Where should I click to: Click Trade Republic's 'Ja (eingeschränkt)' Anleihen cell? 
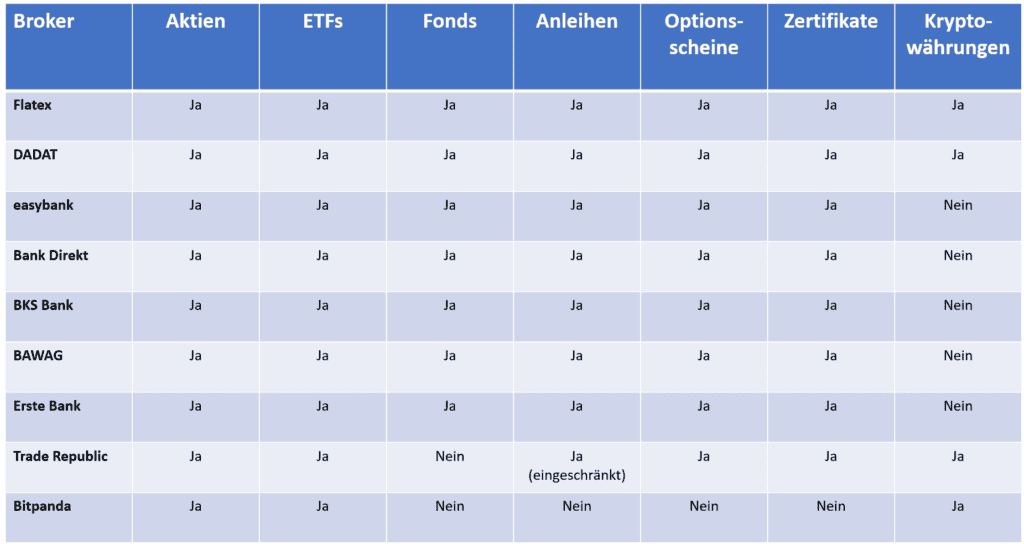[x=576, y=466]
